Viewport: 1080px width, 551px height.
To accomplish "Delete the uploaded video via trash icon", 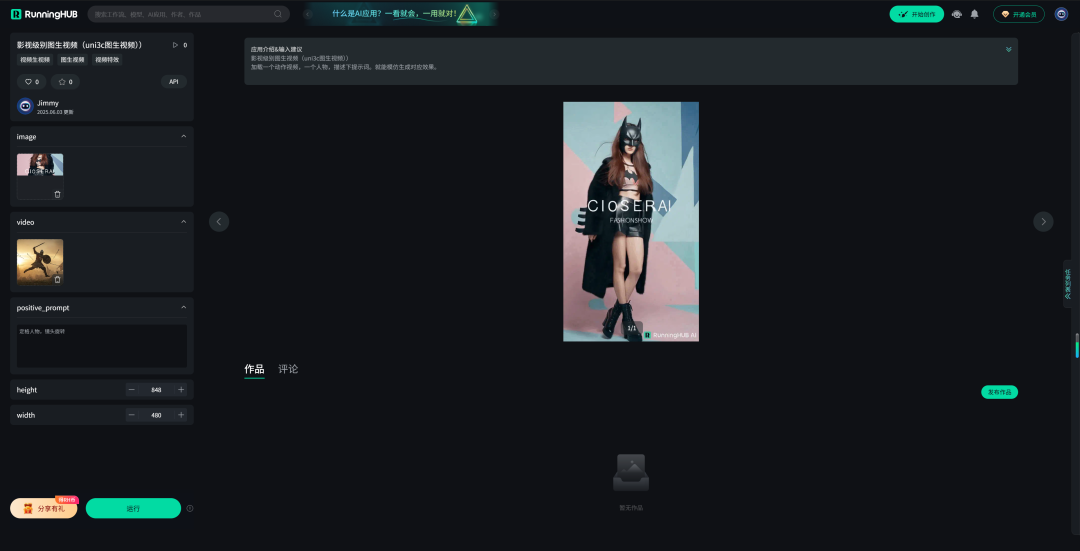I will point(57,280).
